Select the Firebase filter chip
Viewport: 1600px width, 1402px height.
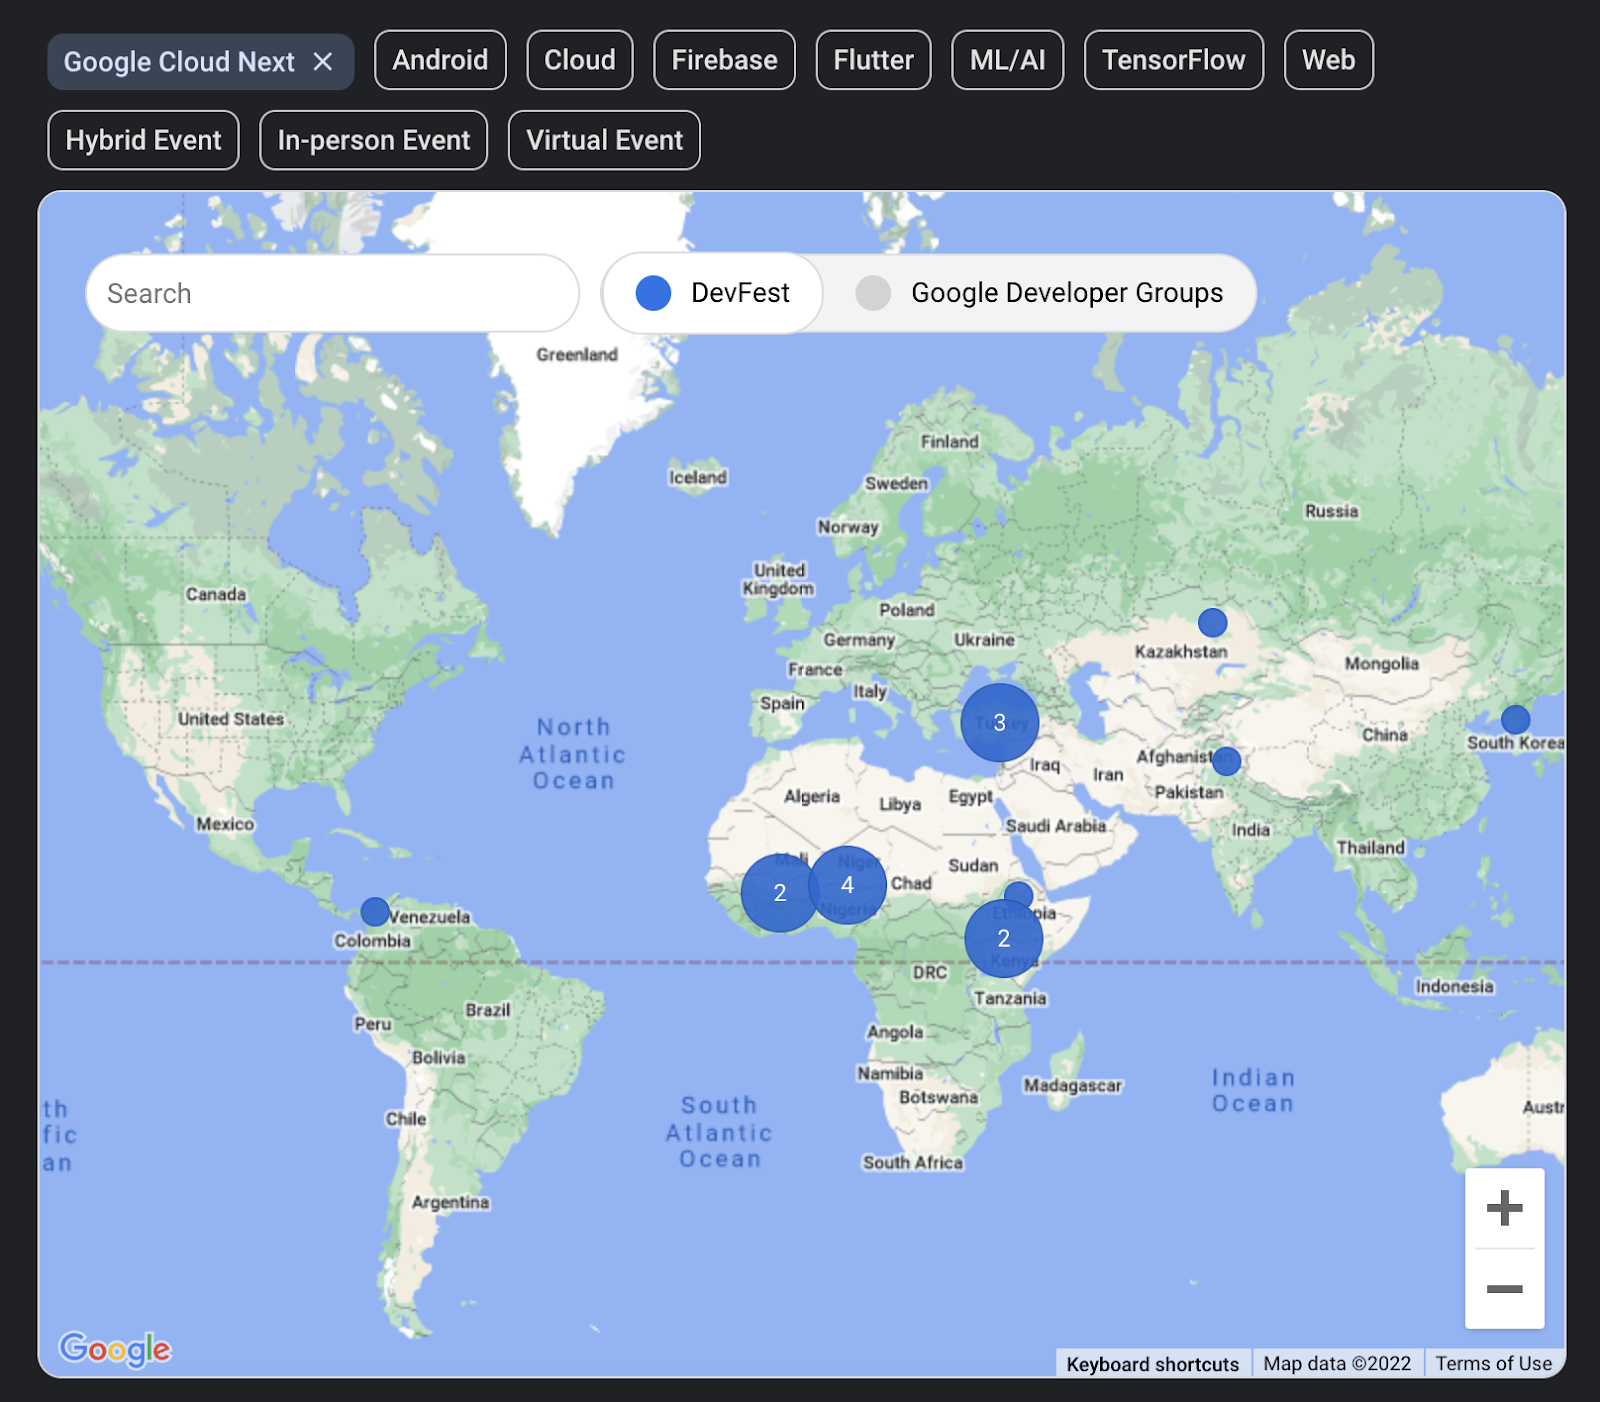pos(724,60)
